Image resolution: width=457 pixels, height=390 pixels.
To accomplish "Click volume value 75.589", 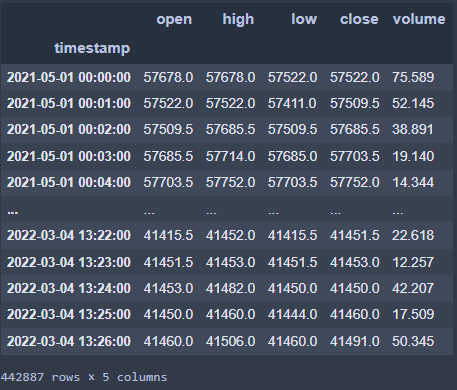I will coord(413,77).
